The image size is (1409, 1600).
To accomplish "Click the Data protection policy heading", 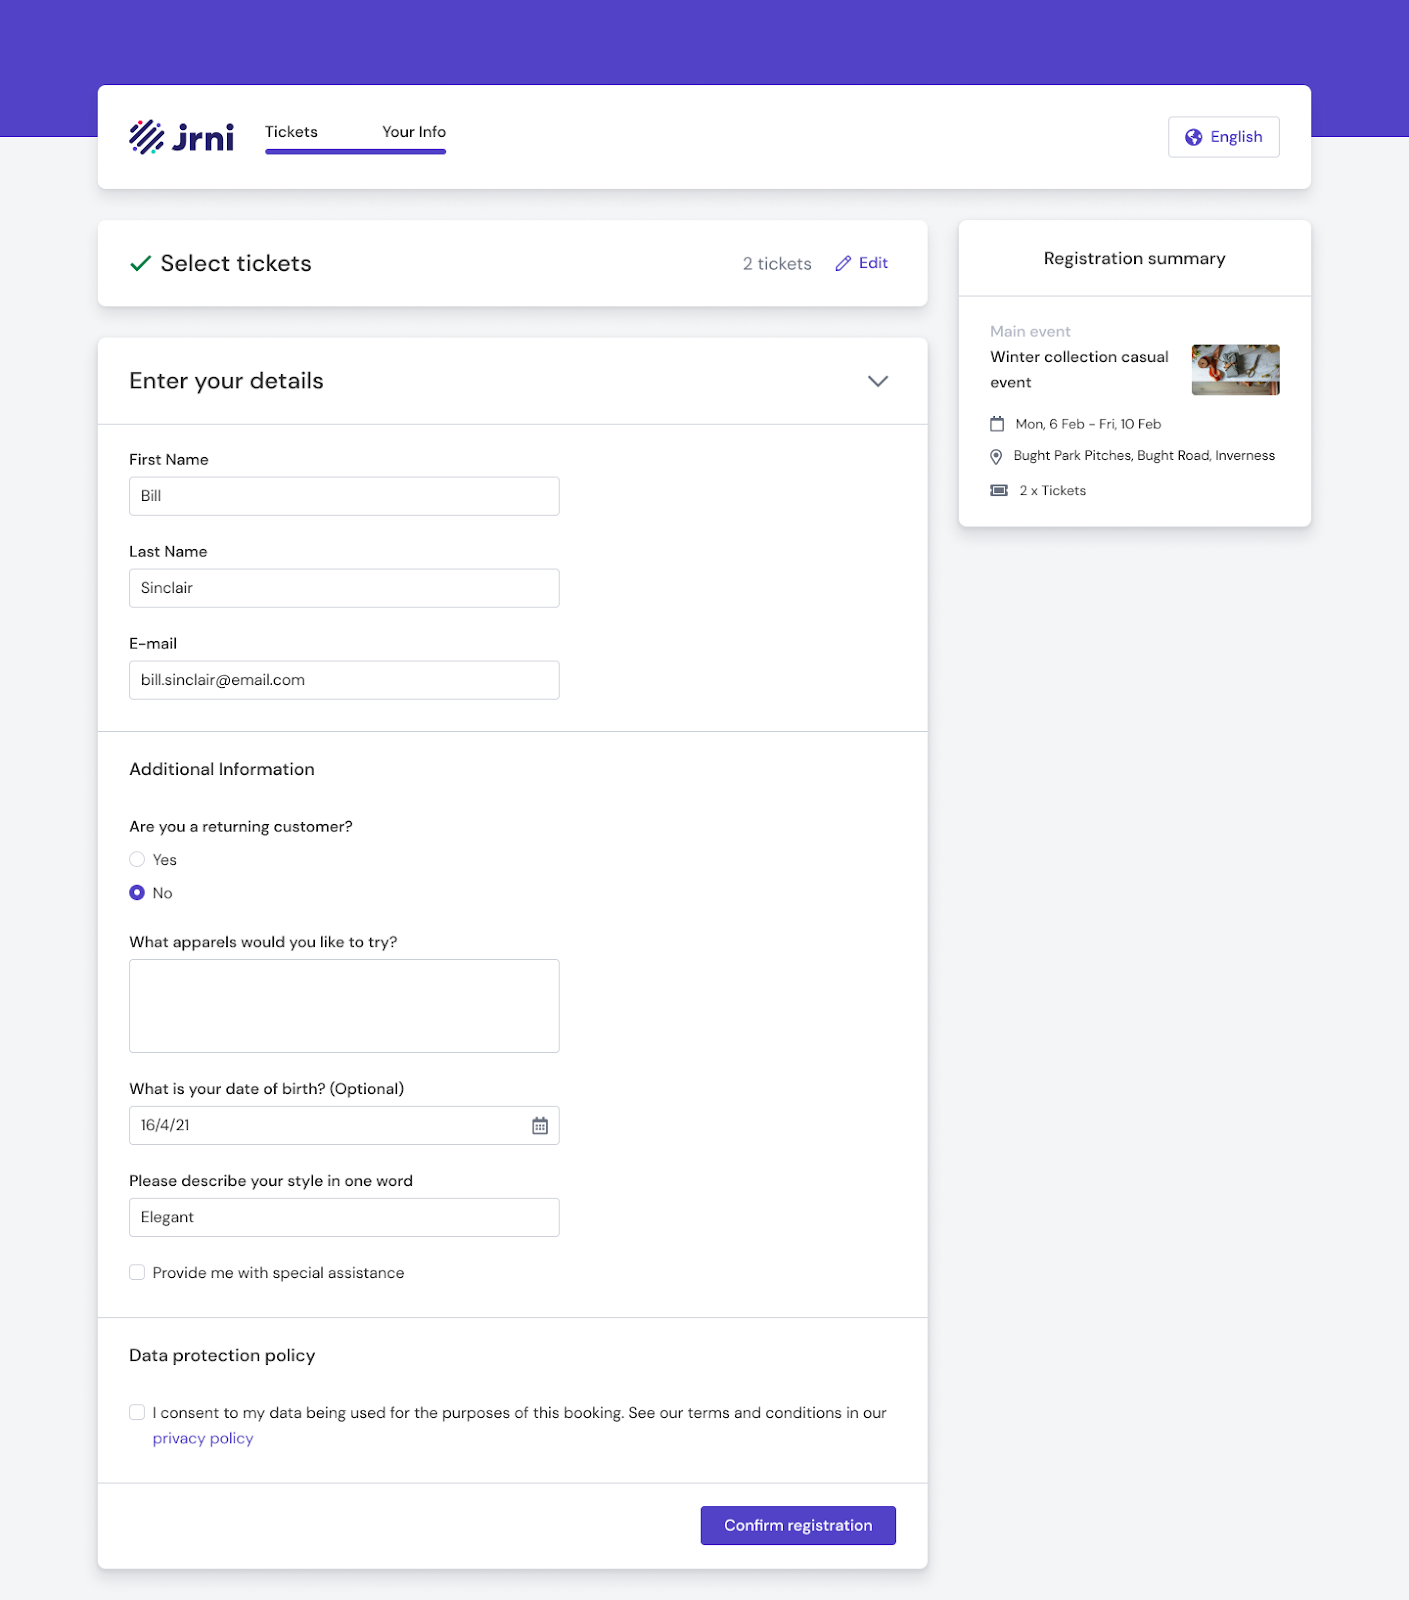I will [x=222, y=1355].
